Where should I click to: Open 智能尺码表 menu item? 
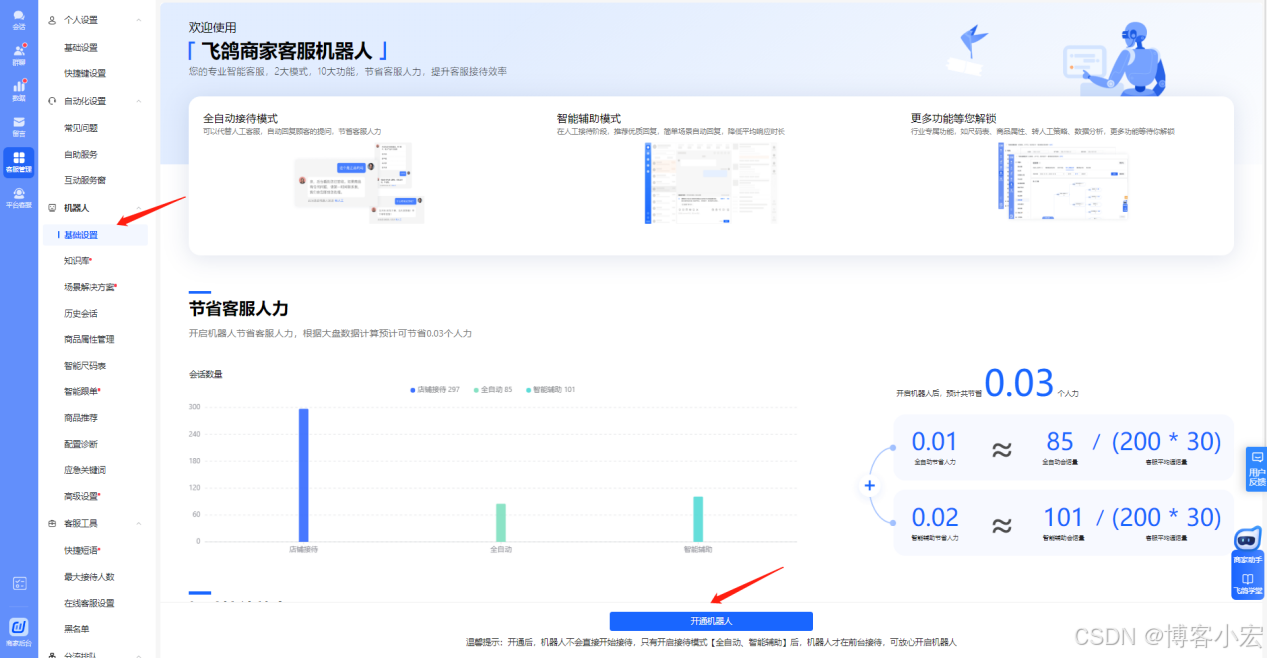point(85,365)
